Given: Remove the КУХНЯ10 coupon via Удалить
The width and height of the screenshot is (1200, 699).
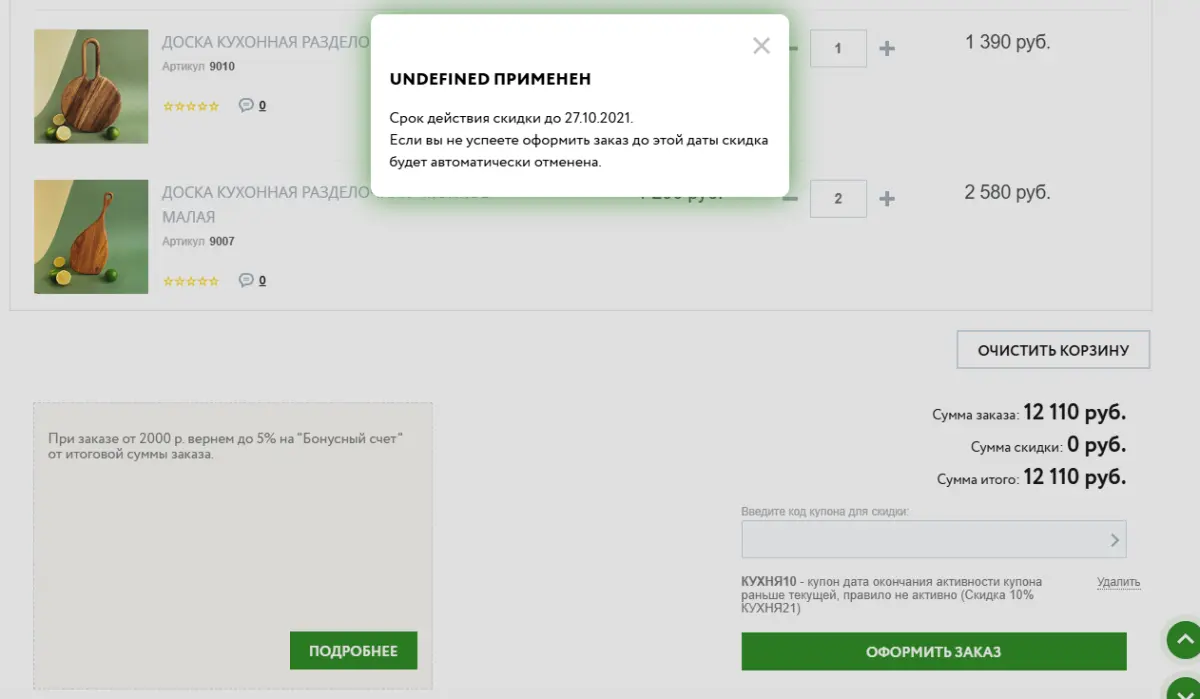Looking at the screenshot, I should [1118, 582].
